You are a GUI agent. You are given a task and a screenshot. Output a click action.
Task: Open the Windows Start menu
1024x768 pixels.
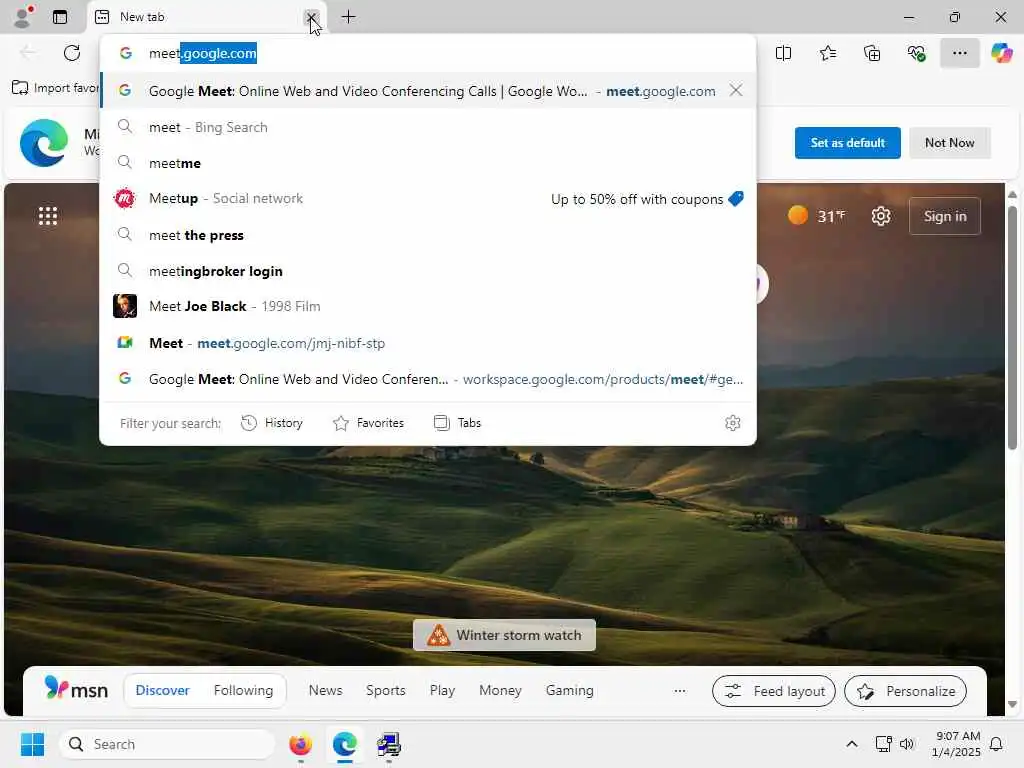click(x=32, y=744)
